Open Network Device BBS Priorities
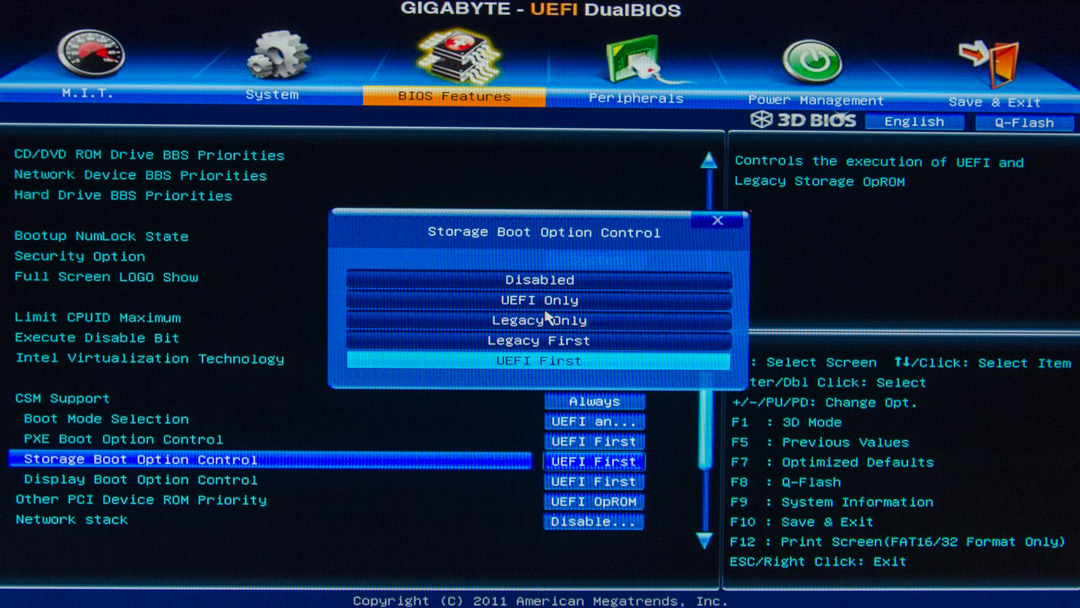The width and height of the screenshot is (1080, 608). click(x=141, y=175)
